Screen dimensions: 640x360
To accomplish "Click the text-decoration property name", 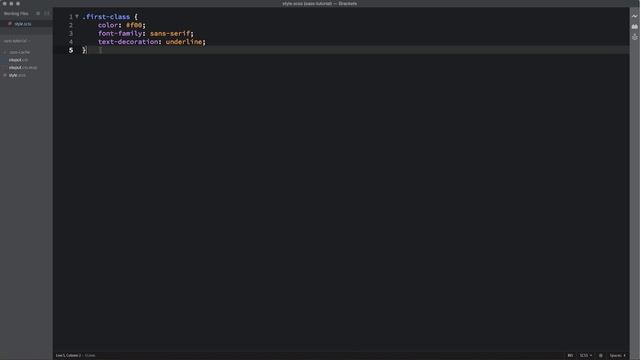I will click(x=128, y=42).
